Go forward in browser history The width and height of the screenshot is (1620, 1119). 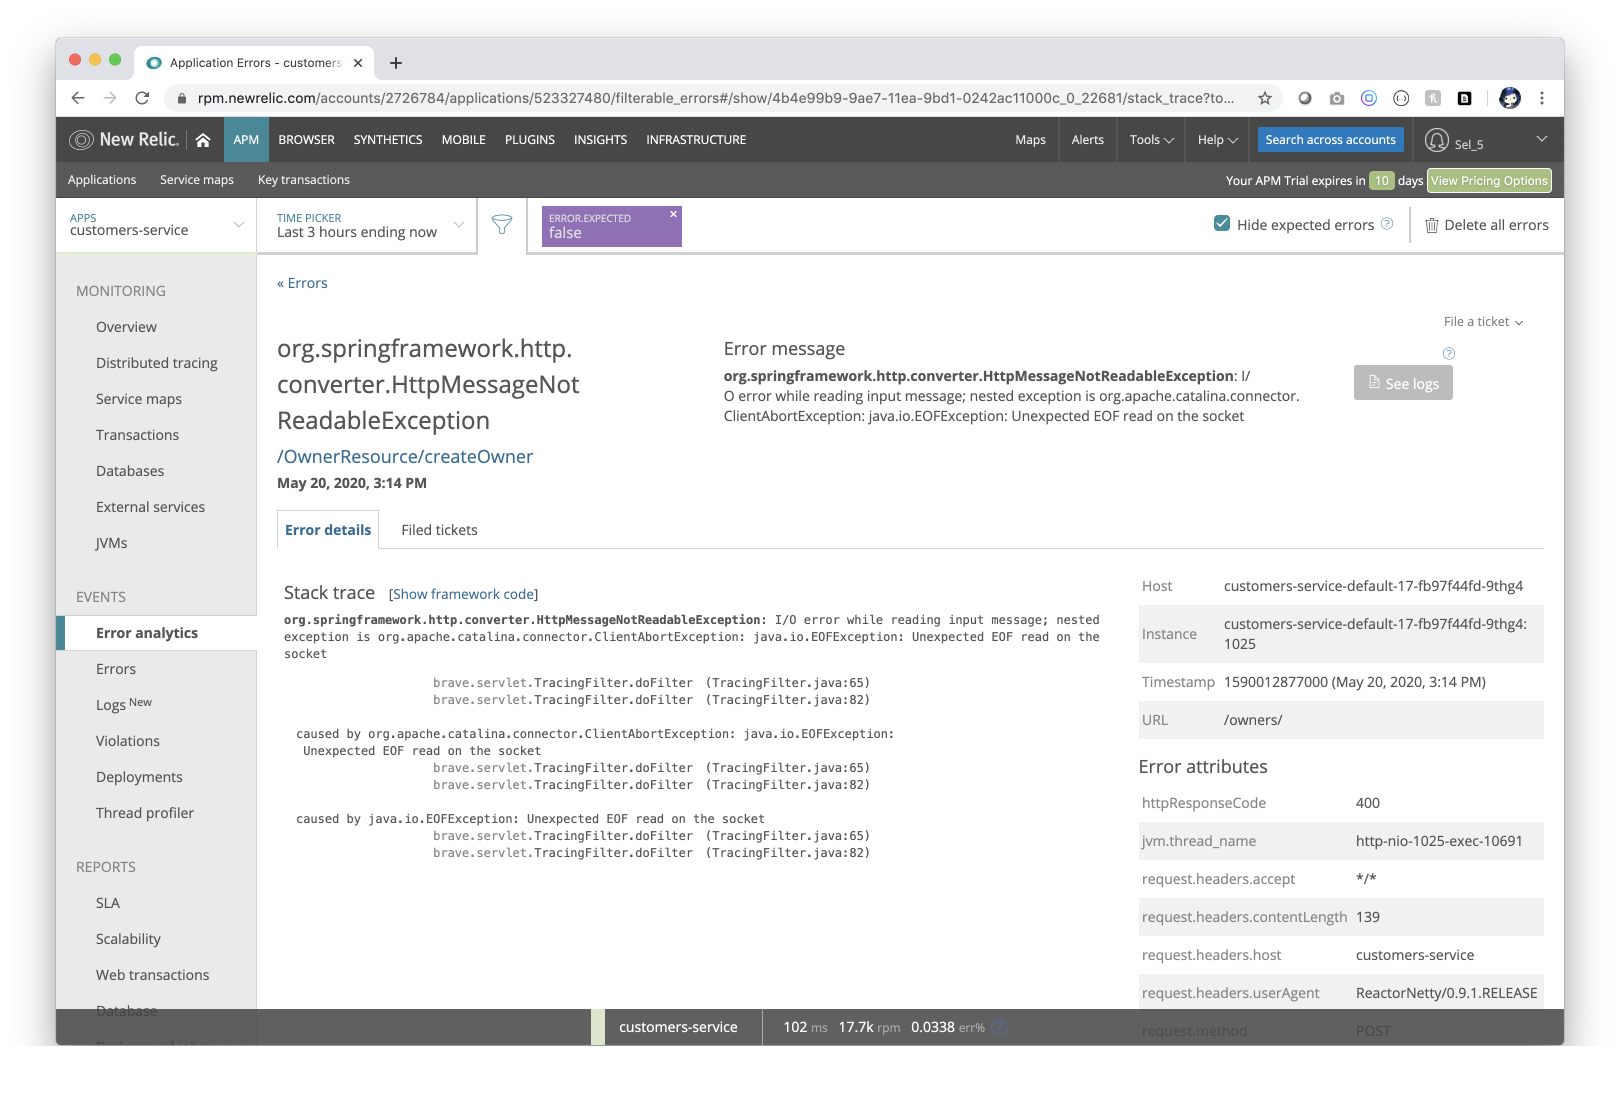pos(110,98)
